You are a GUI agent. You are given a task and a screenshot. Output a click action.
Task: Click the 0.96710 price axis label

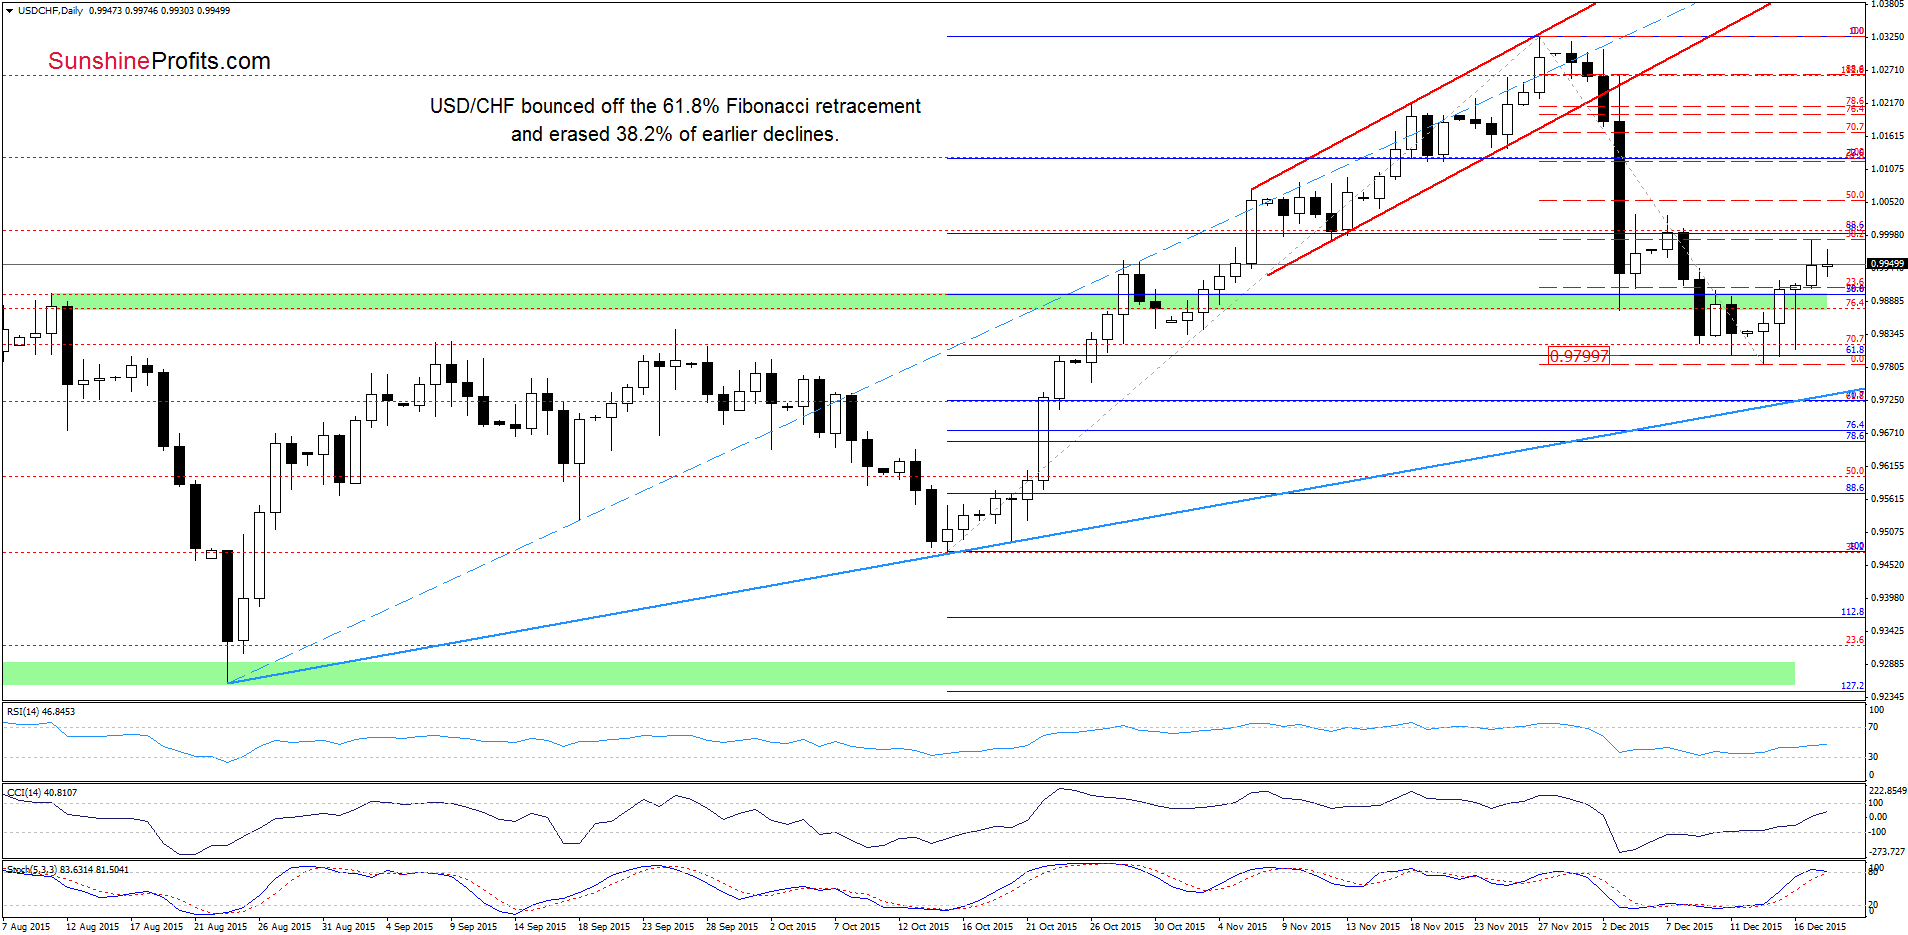click(1887, 432)
